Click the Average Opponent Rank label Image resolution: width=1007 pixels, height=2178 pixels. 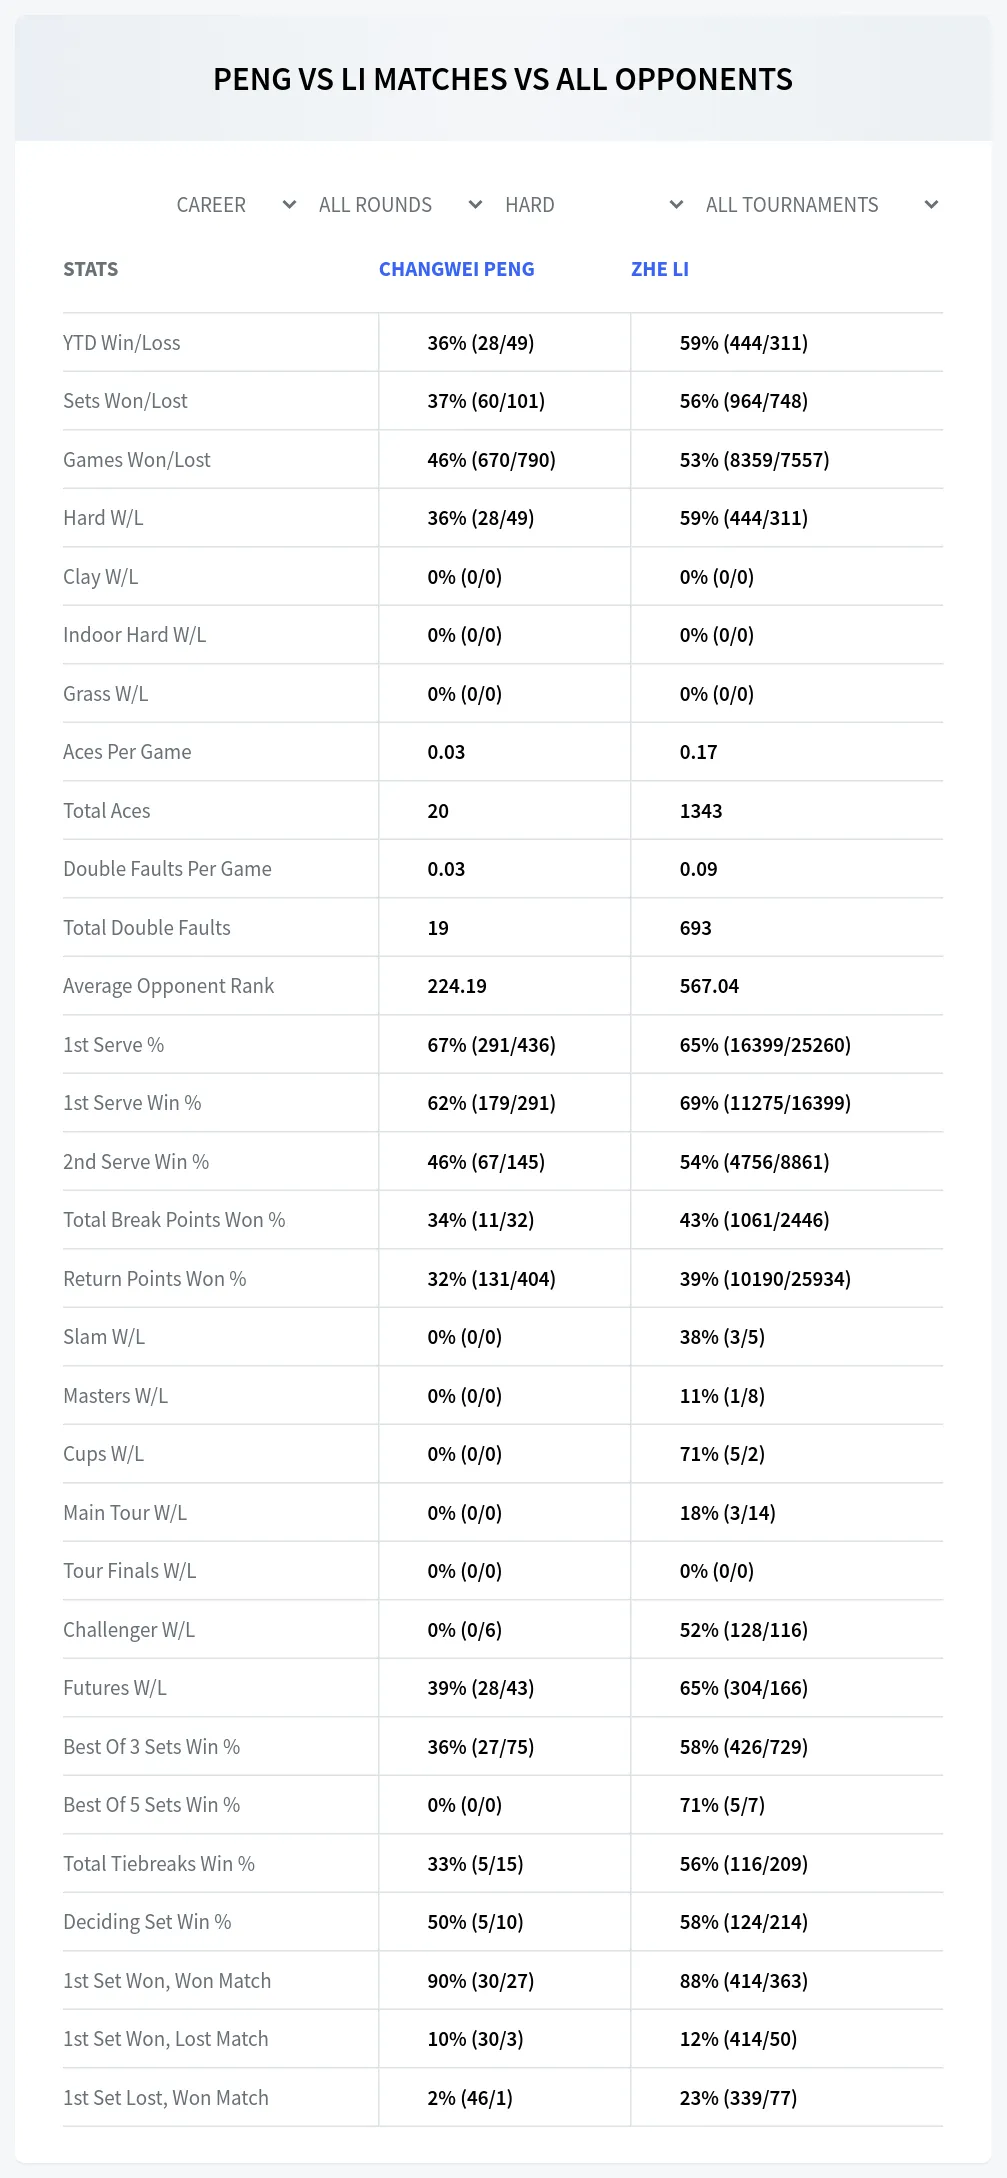[x=168, y=986]
